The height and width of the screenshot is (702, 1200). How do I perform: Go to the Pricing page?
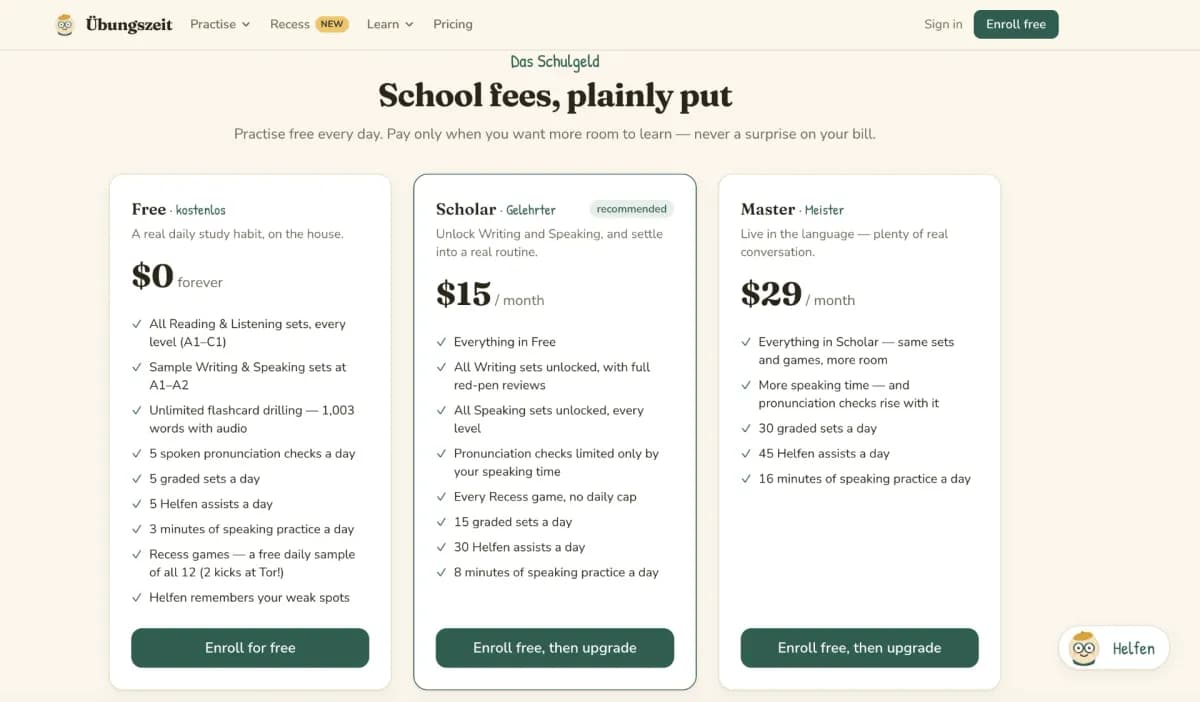click(x=453, y=24)
